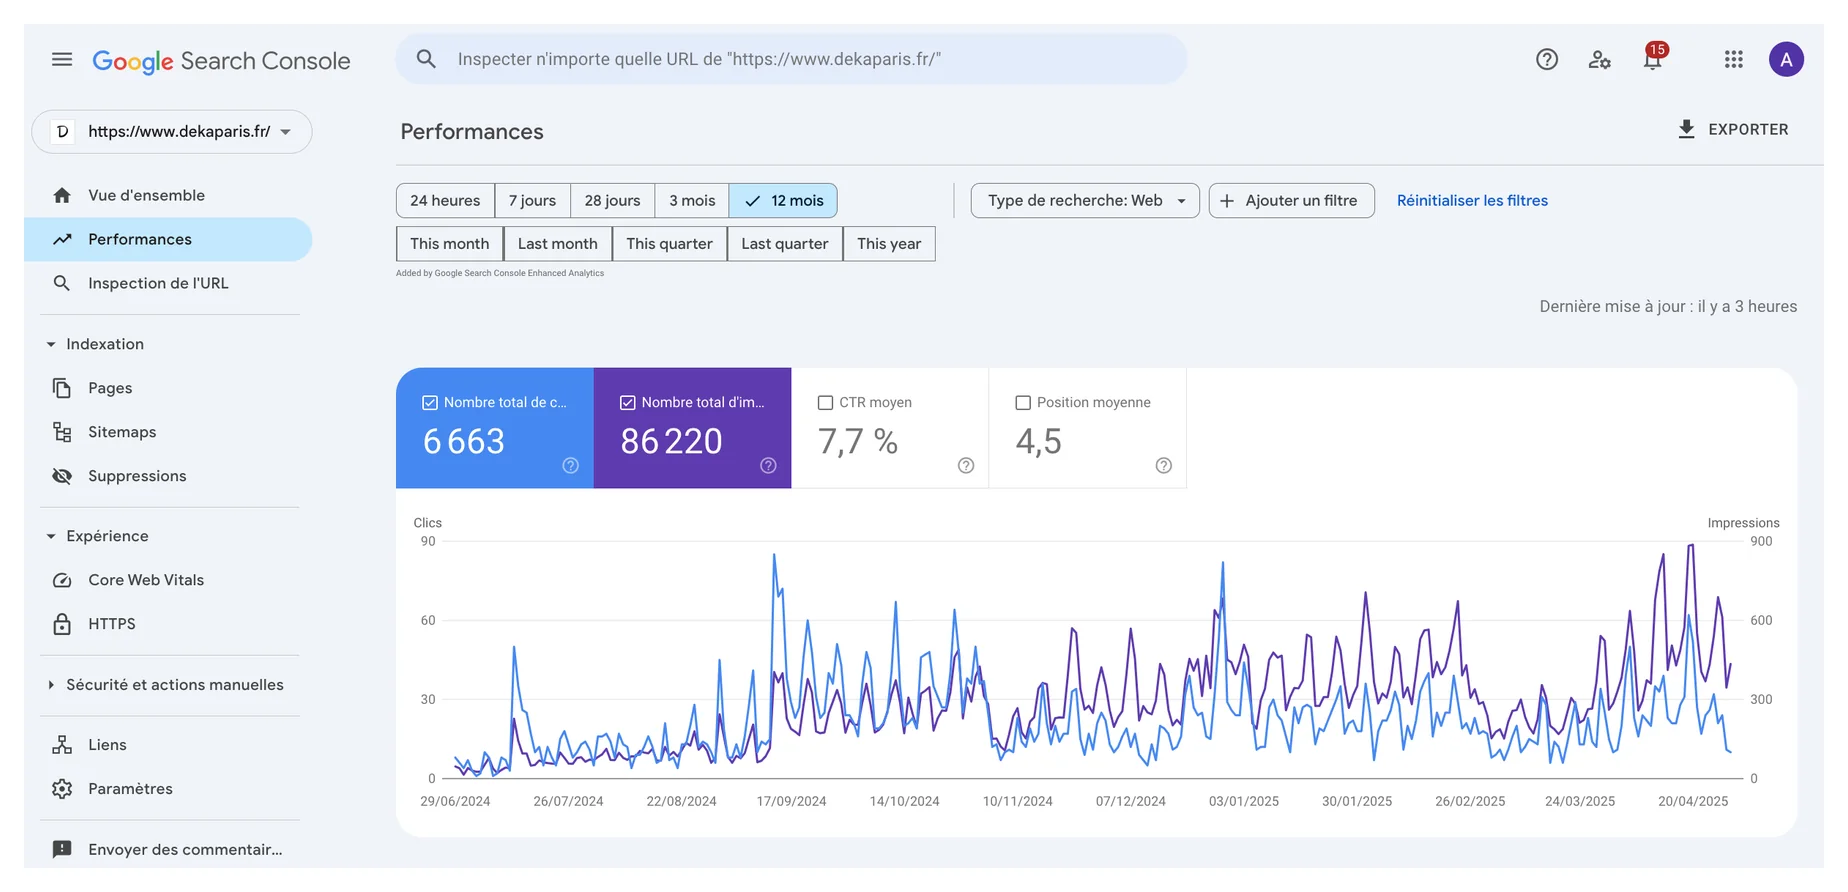
Task: Click help icon on Position moyenne card
Action: point(1164,465)
